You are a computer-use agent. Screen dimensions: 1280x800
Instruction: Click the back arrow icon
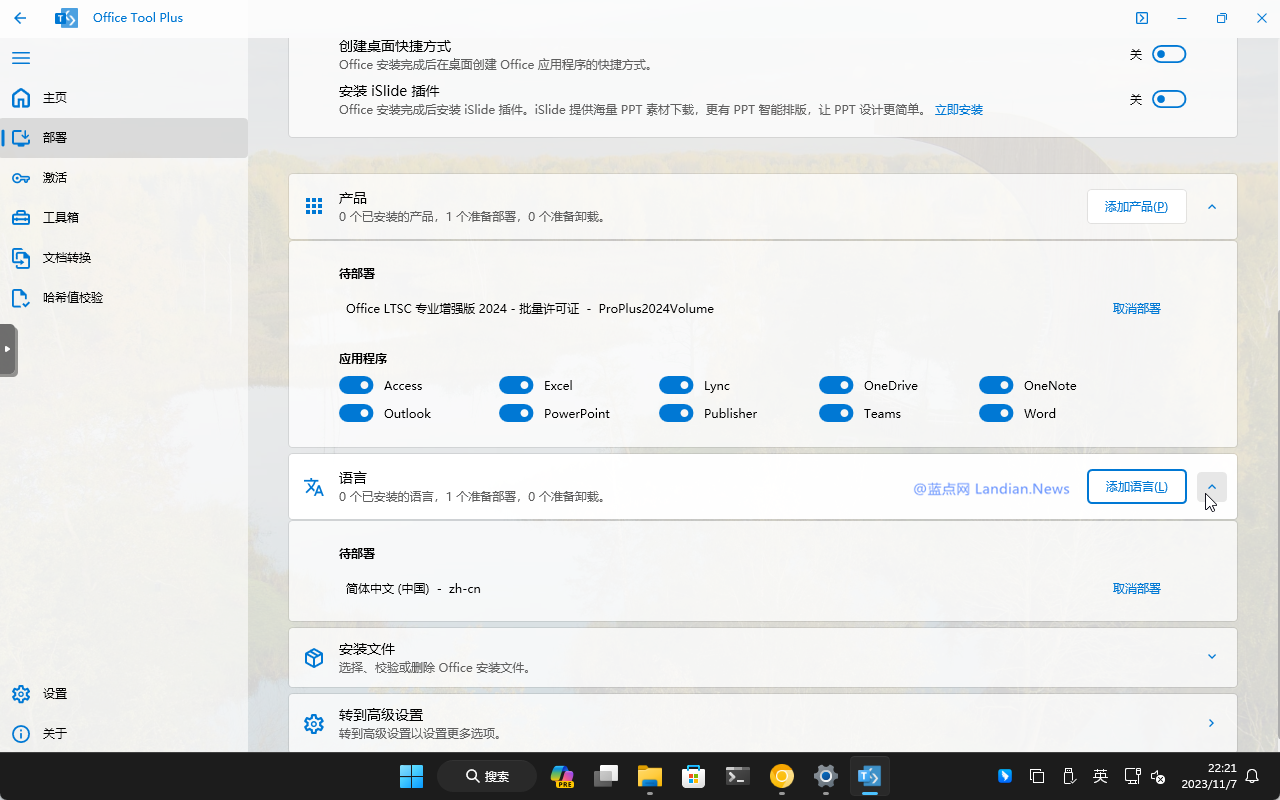20,18
